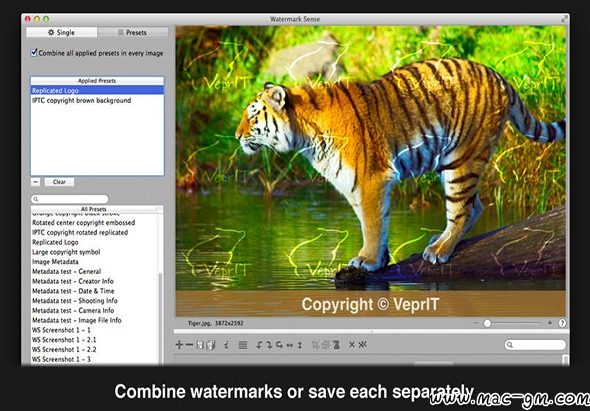Click the single X remove icon
Image resolution: width=590 pixels, height=411 pixels.
351,344
